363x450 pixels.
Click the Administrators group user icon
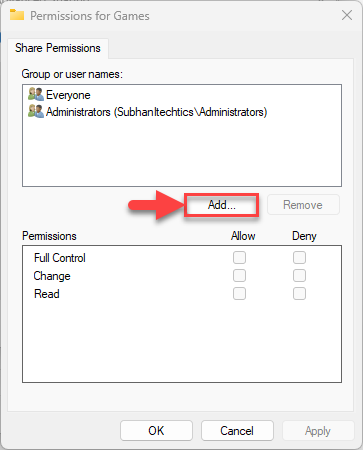coord(36,111)
